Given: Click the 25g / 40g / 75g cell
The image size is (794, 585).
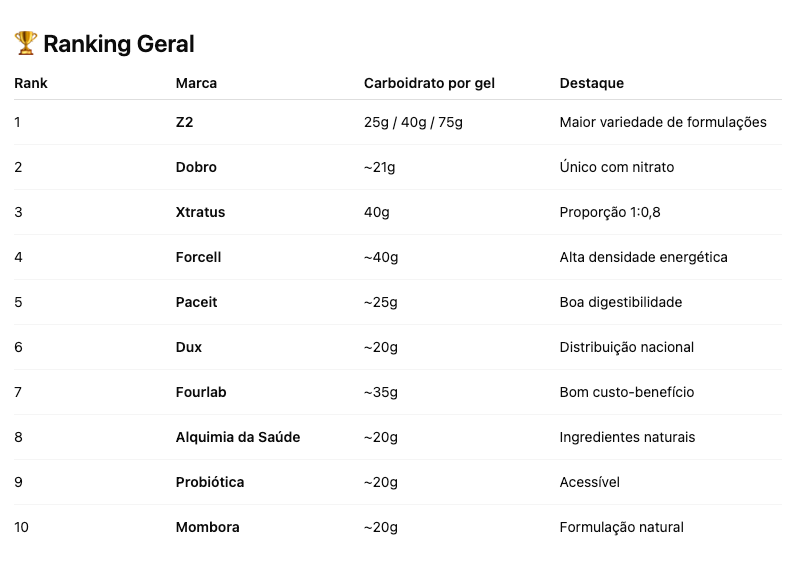Looking at the screenshot, I should pos(413,122).
